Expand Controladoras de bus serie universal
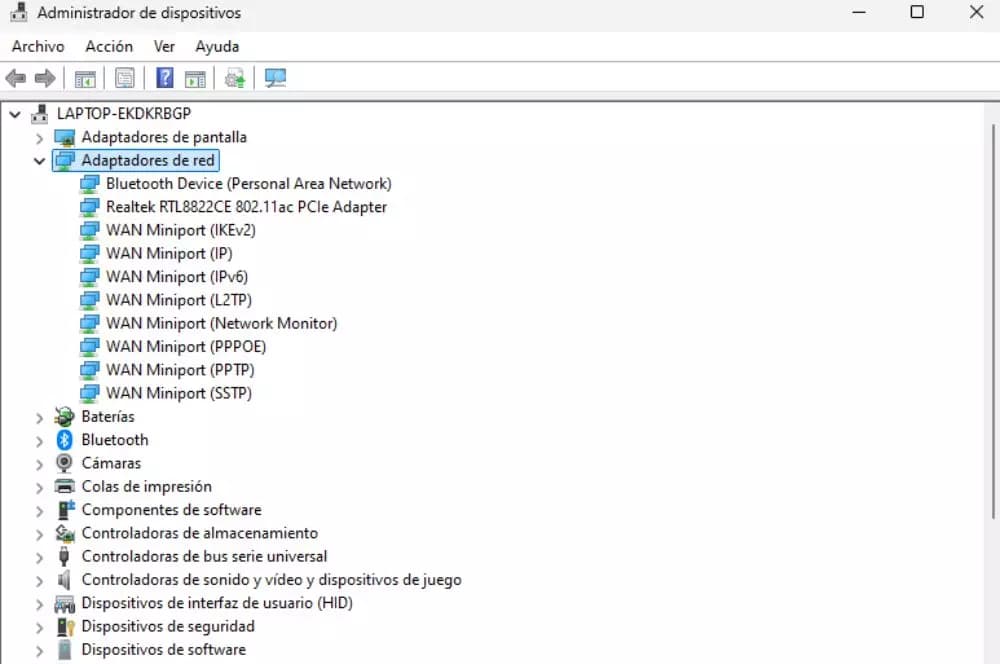Screen dimensions: 1000x664 (39, 557)
